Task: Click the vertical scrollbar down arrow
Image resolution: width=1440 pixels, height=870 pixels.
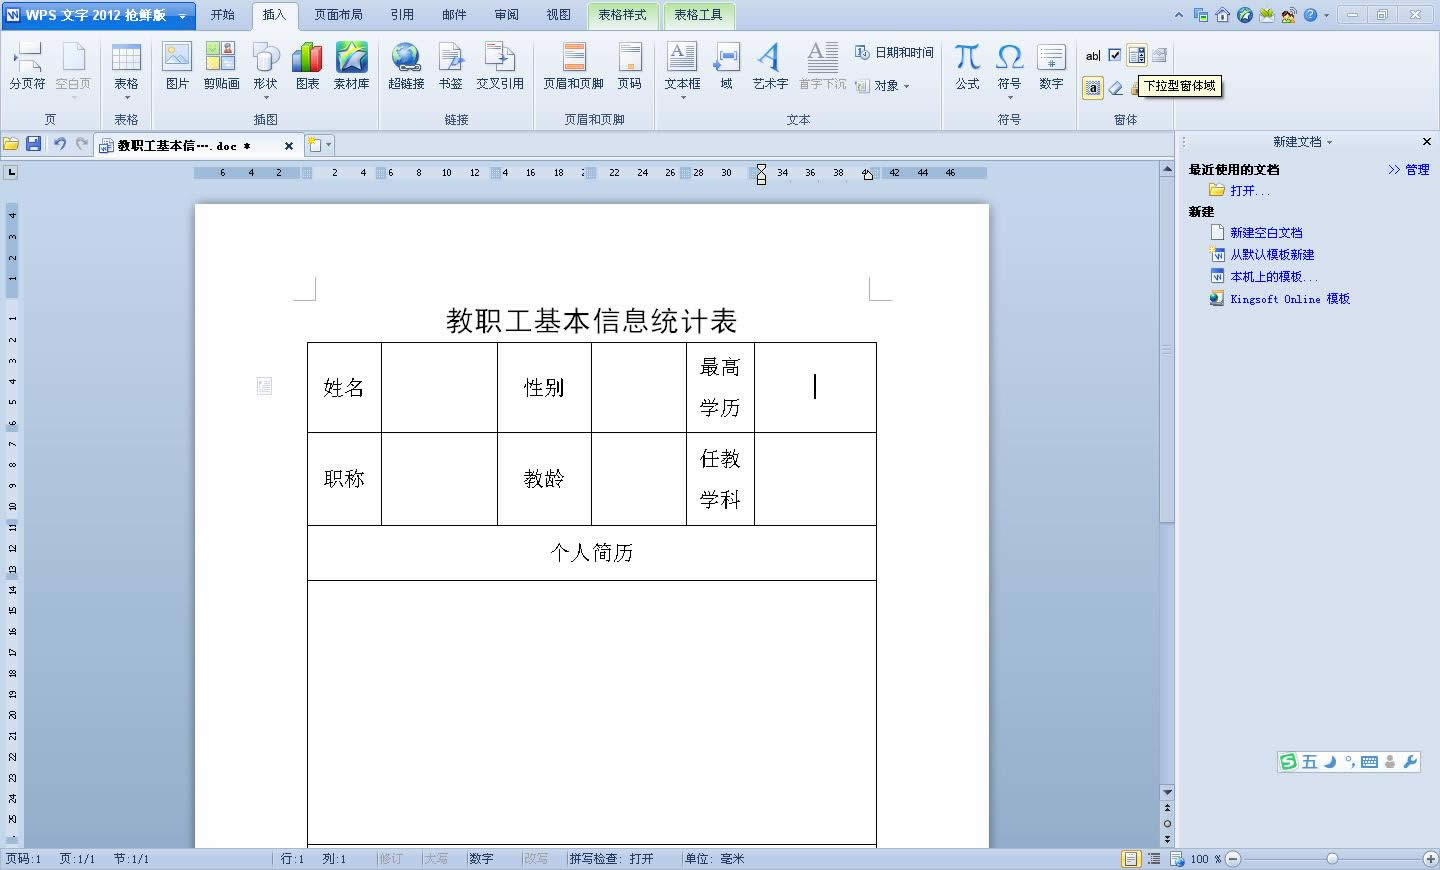Action: 1167,792
